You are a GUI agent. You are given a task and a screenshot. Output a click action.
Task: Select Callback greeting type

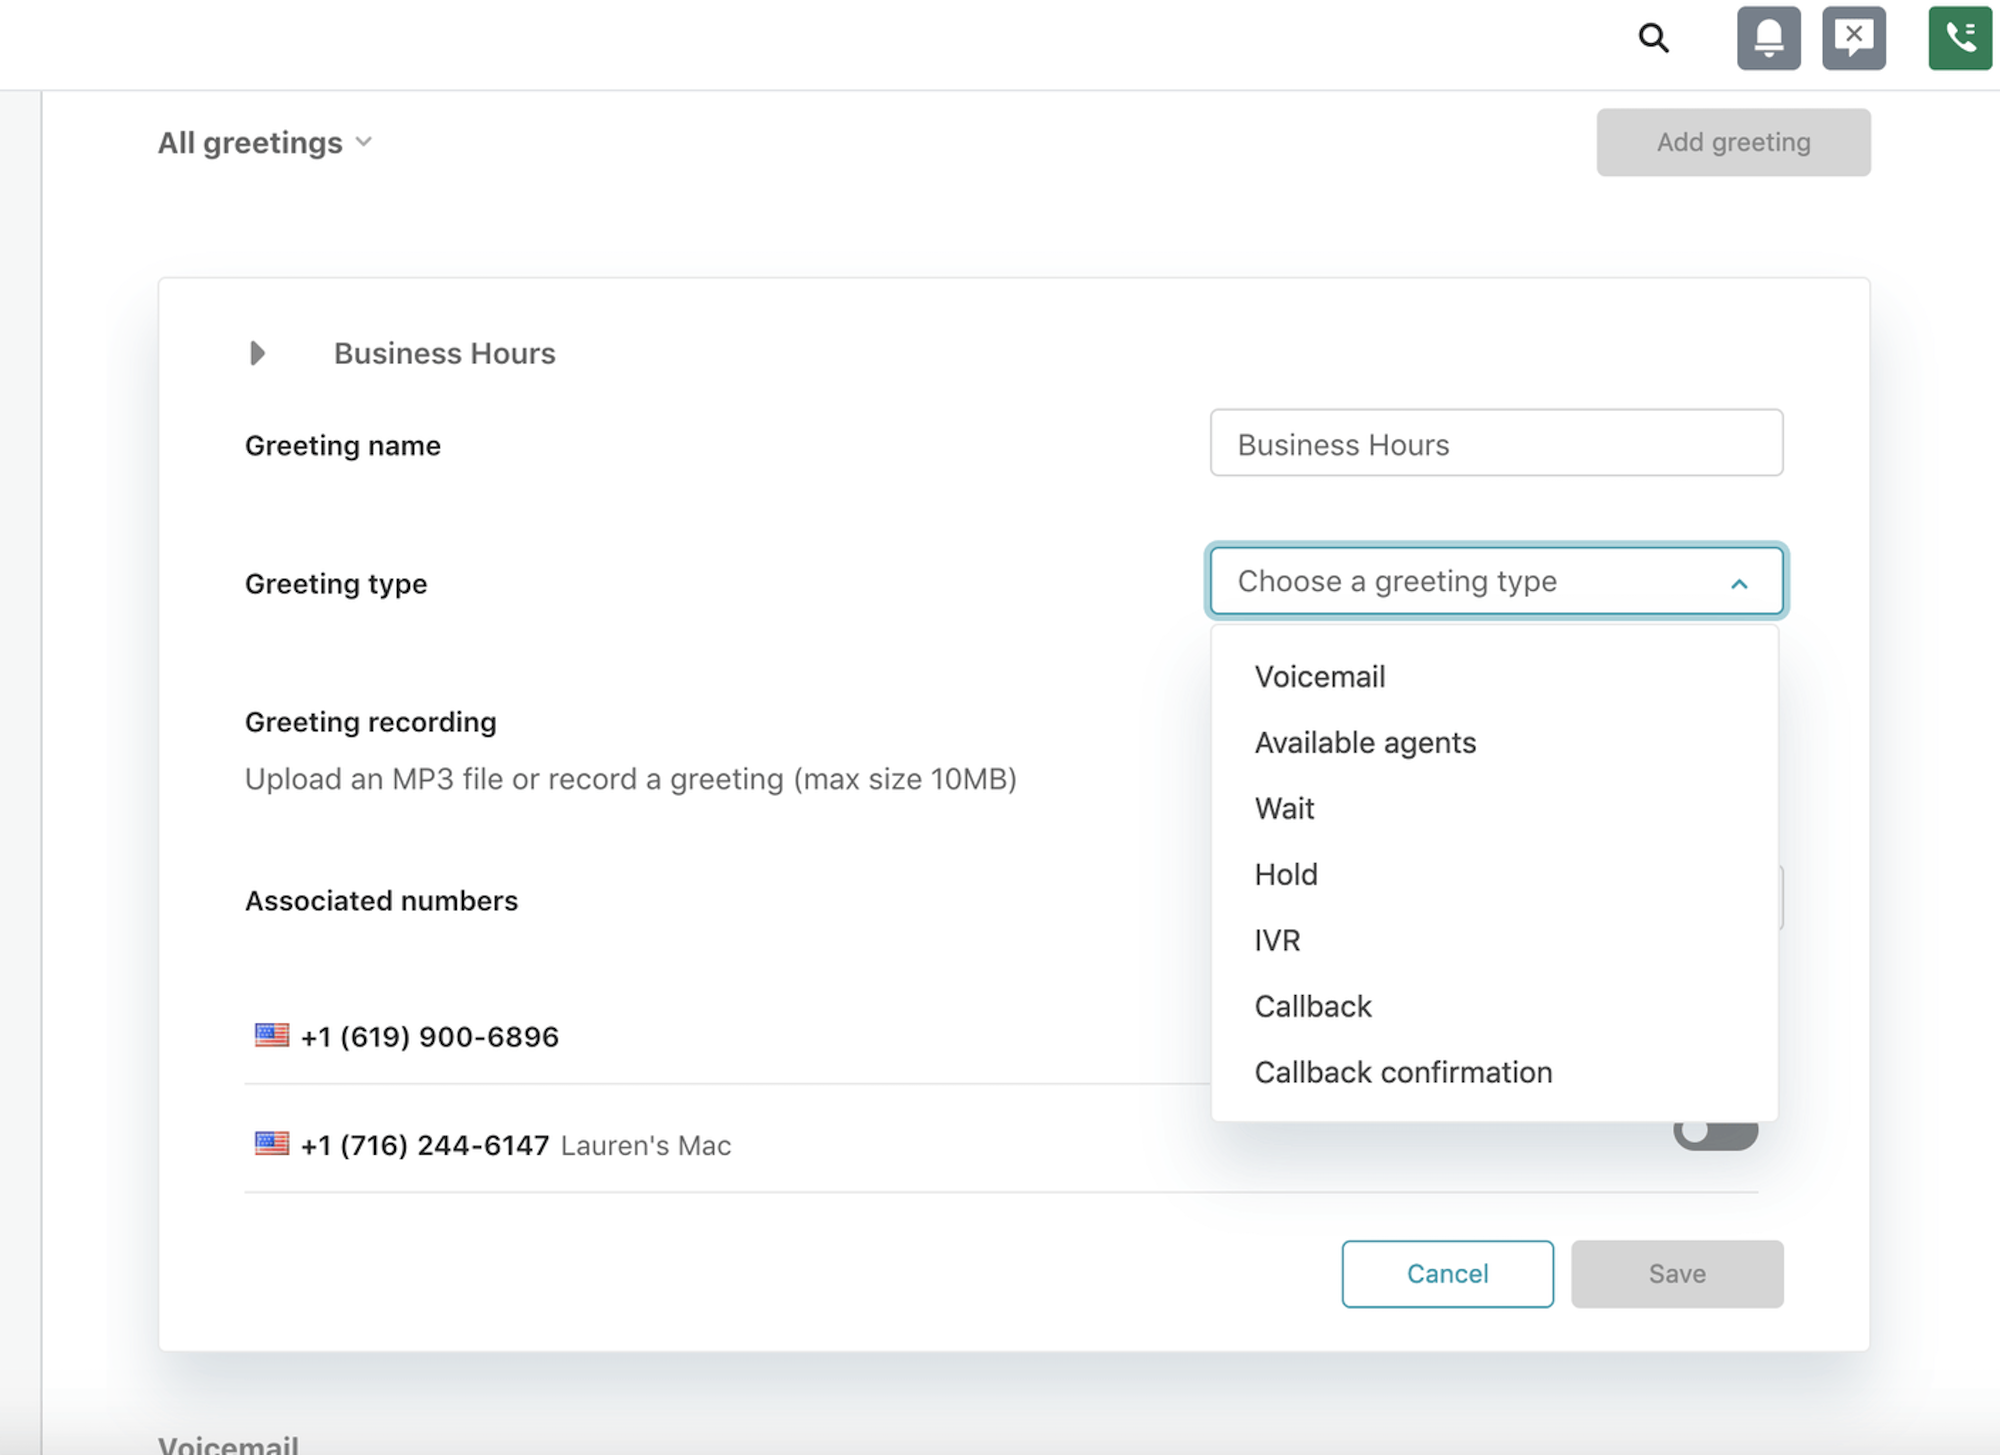[1312, 1005]
